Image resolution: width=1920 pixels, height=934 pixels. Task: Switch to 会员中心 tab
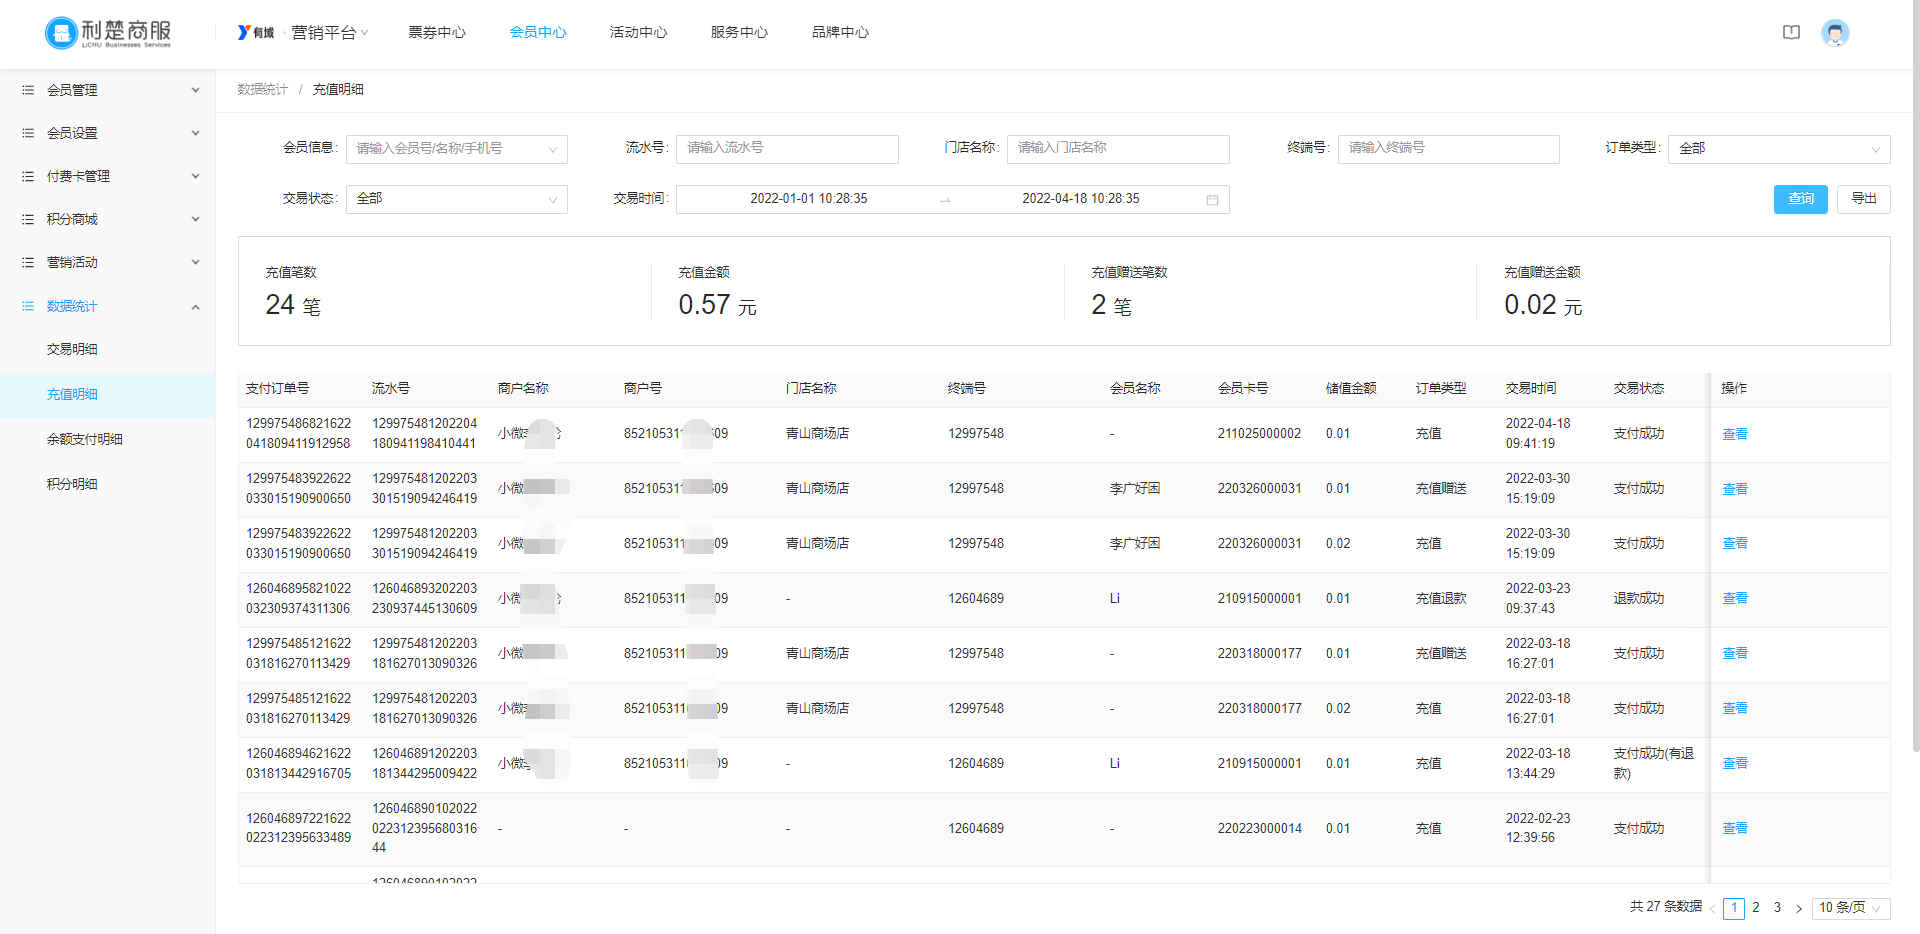538,32
